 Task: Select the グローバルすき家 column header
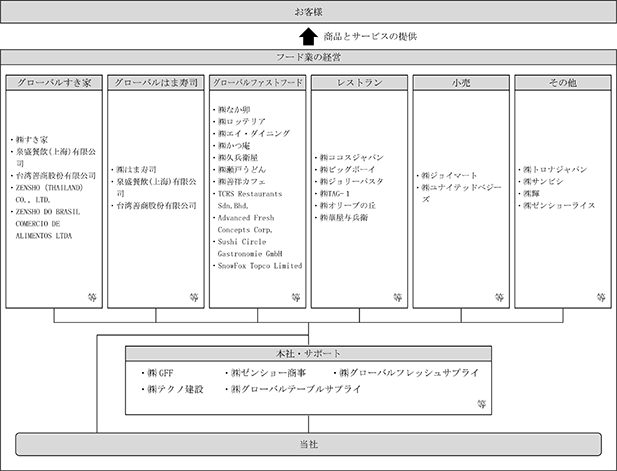click(54, 83)
